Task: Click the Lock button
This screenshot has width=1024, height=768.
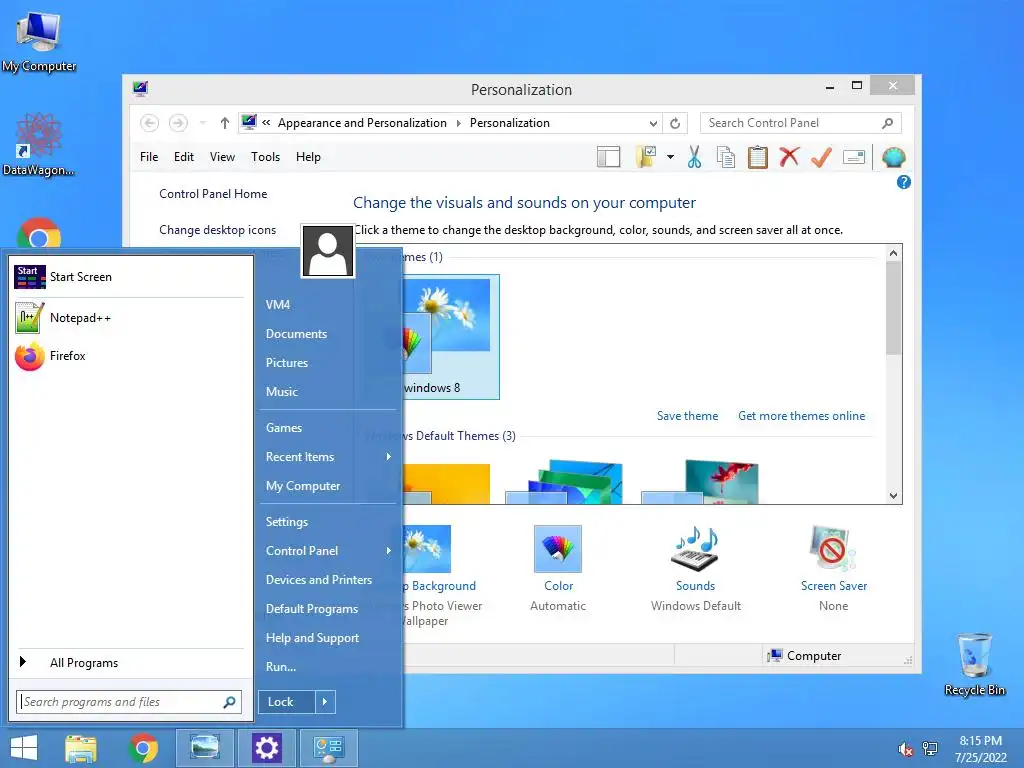Action: (x=287, y=702)
